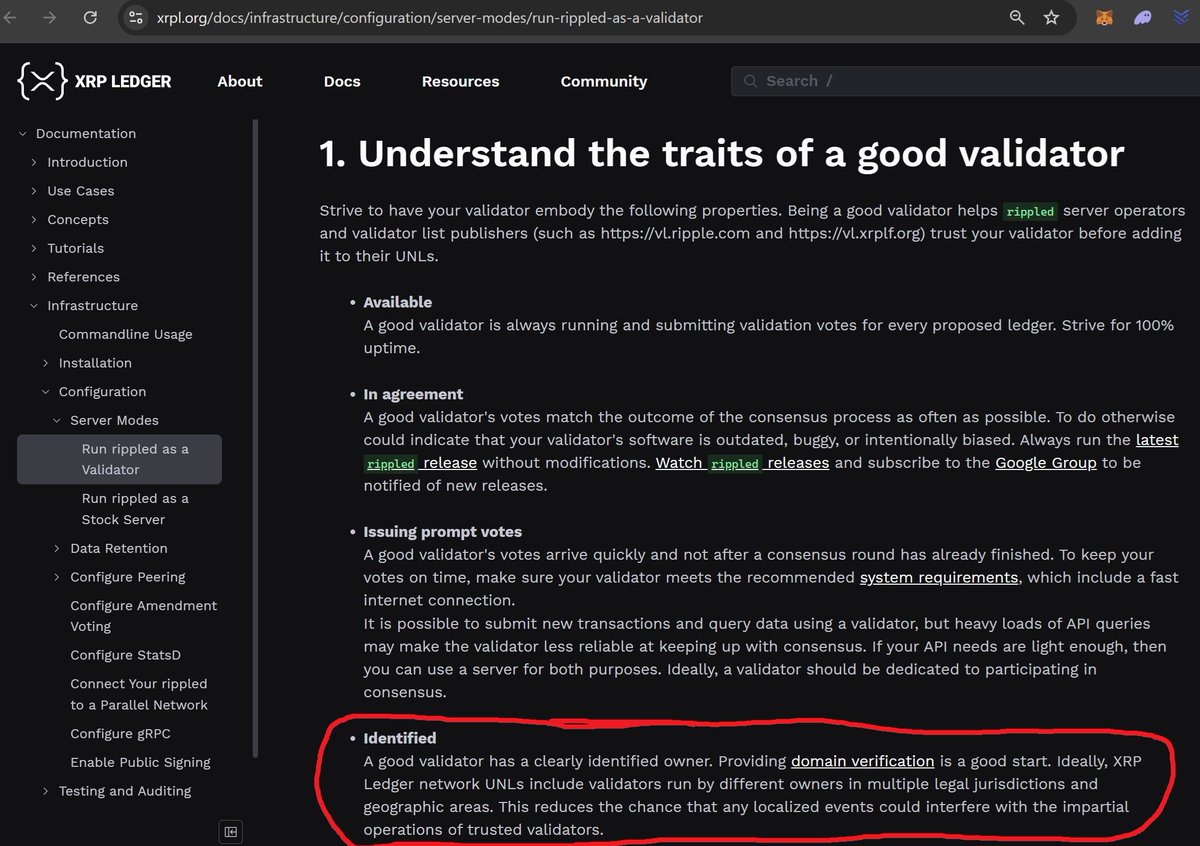
Task: Click the 'Issuing prompt votes' bullet heading
Action: [443, 532]
